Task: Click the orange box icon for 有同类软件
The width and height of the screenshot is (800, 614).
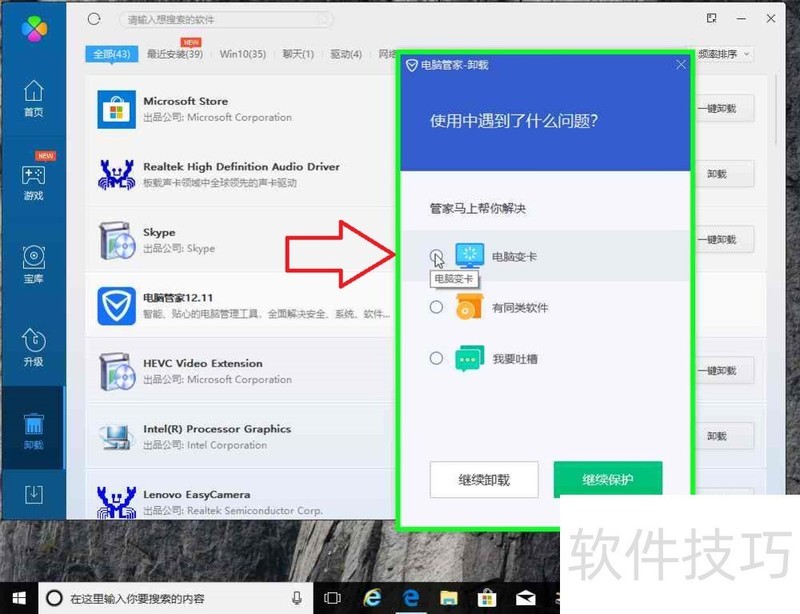Action: click(469, 307)
